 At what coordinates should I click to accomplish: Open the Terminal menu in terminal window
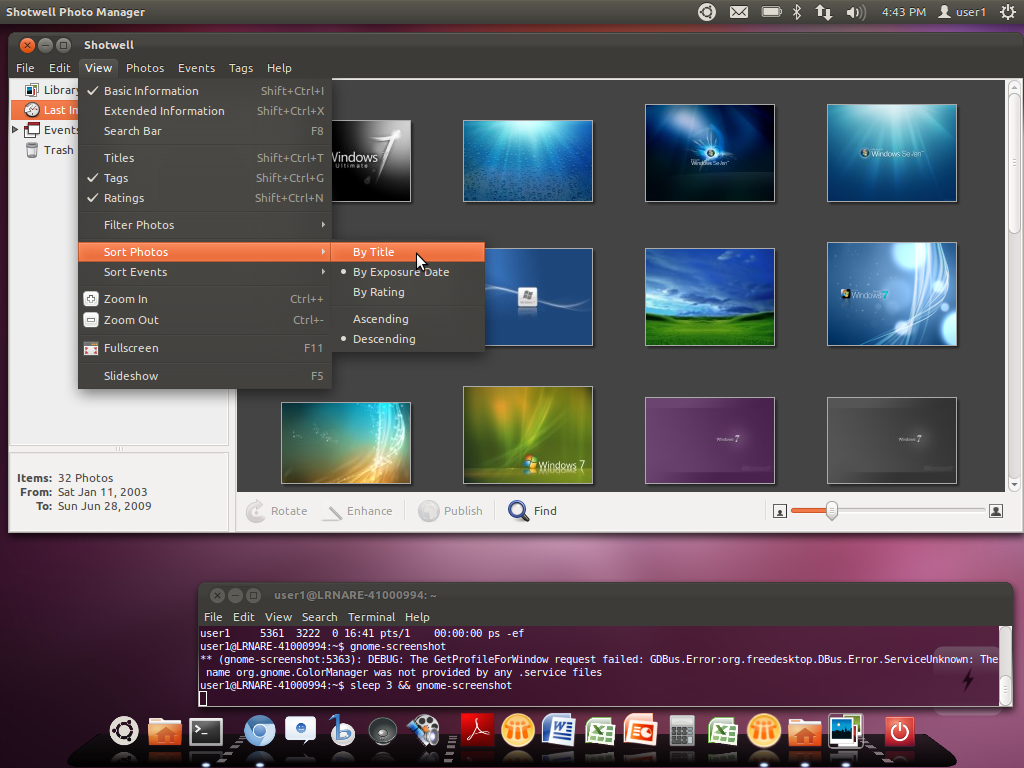pos(371,617)
